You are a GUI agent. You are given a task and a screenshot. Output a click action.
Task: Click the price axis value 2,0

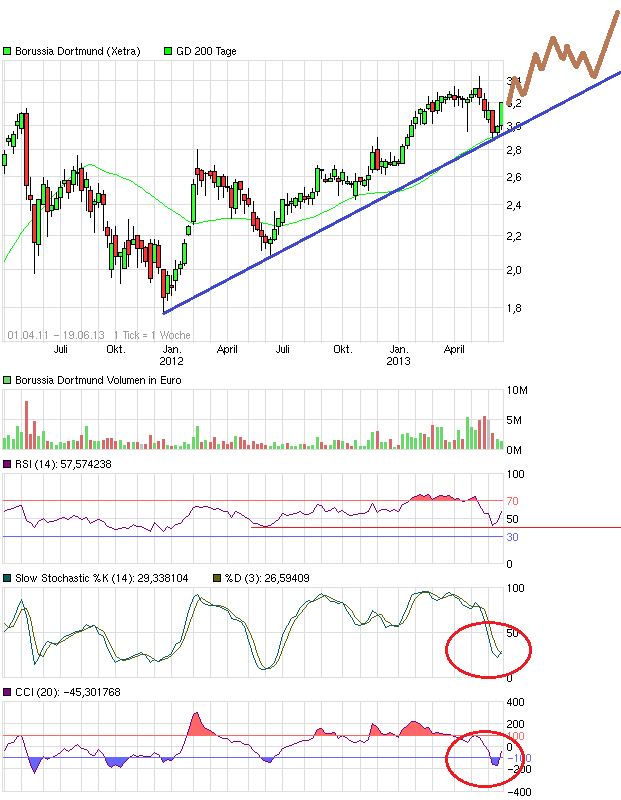pos(514,270)
